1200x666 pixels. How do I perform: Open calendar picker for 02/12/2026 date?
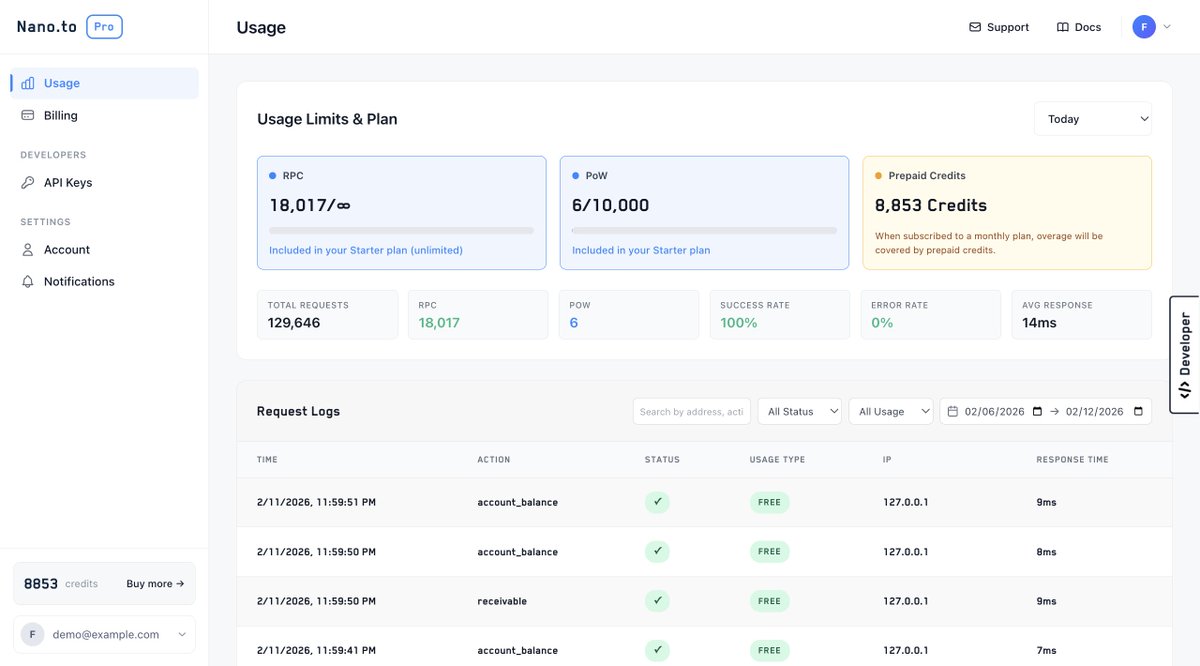click(x=1138, y=411)
